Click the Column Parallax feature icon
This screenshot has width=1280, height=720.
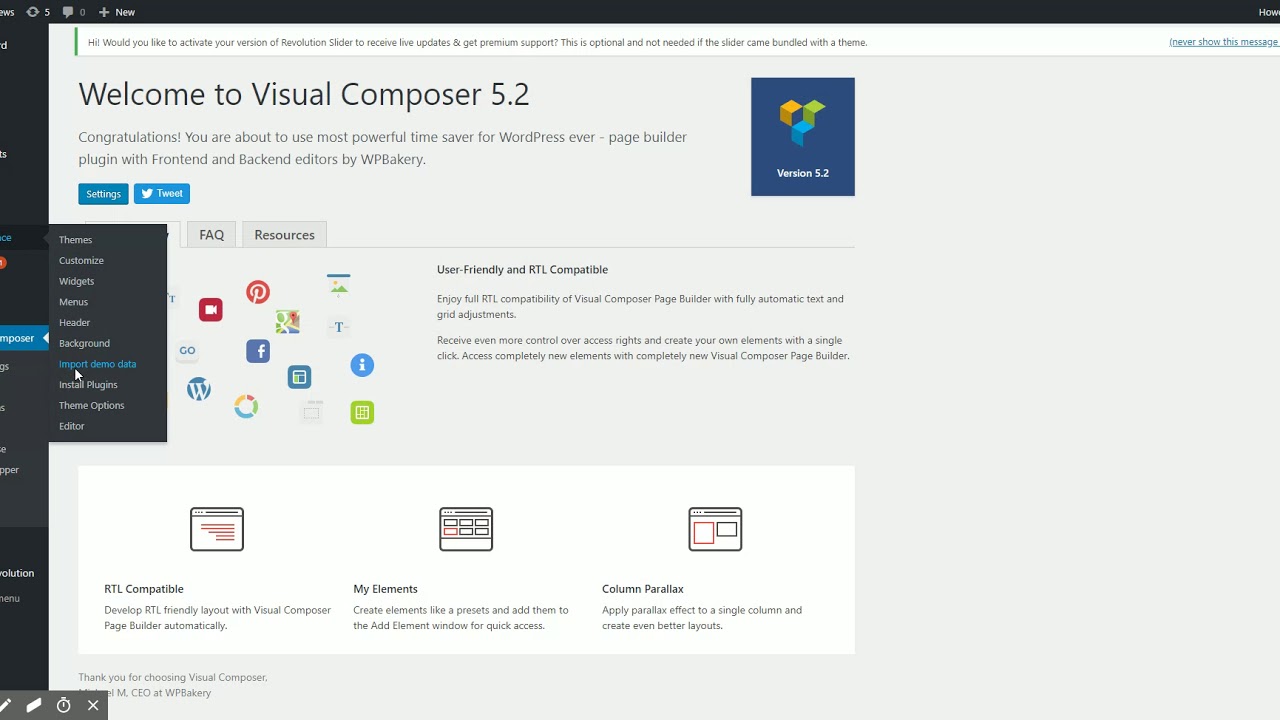[x=715, y=529]
